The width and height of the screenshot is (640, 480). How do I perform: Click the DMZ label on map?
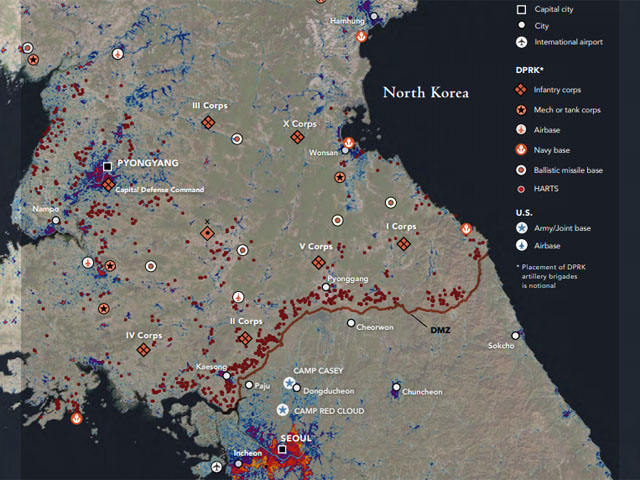[x=441, y=329]
